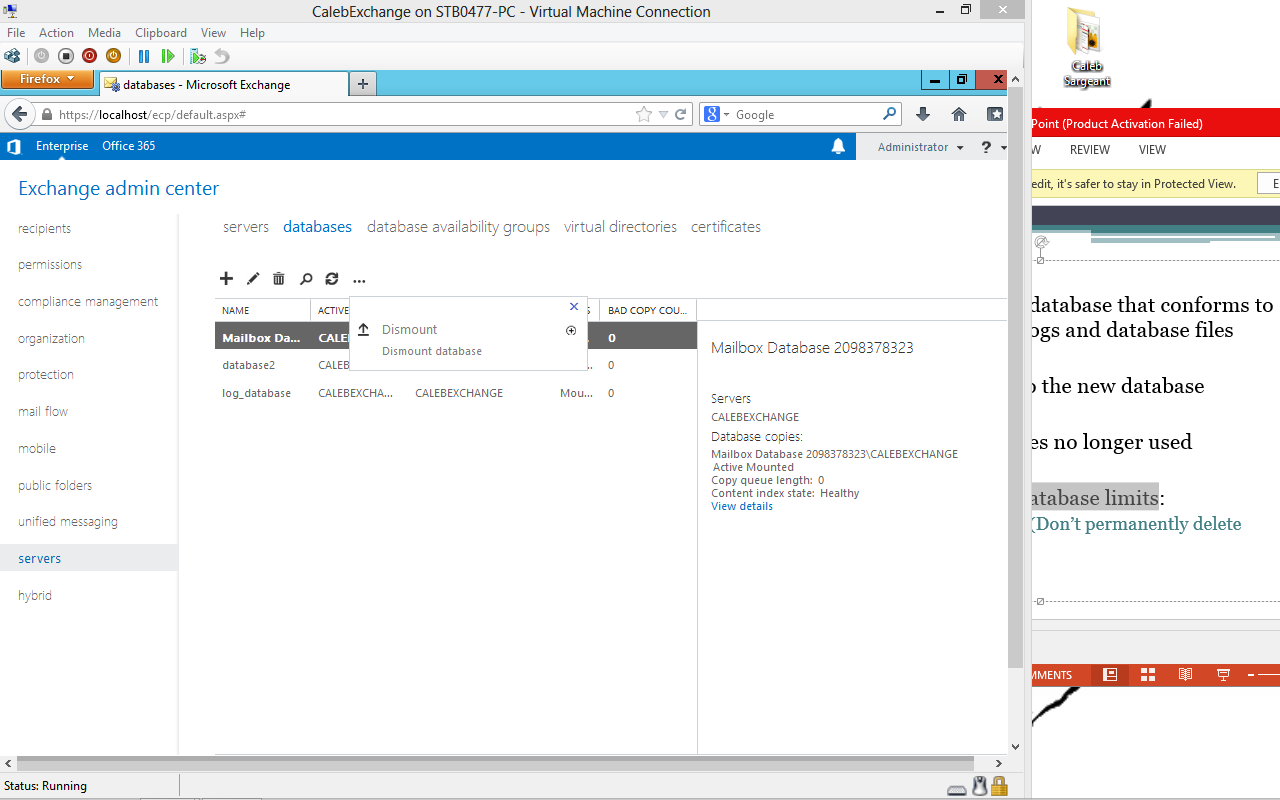The height and width of the screenshot is (800, 1280).
Task: Click the search icon above database list
Action: point(306,279)
